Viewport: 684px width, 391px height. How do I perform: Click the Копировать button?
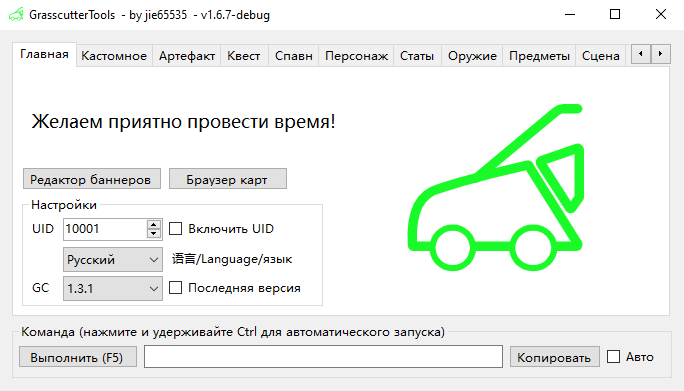(554, 357)
